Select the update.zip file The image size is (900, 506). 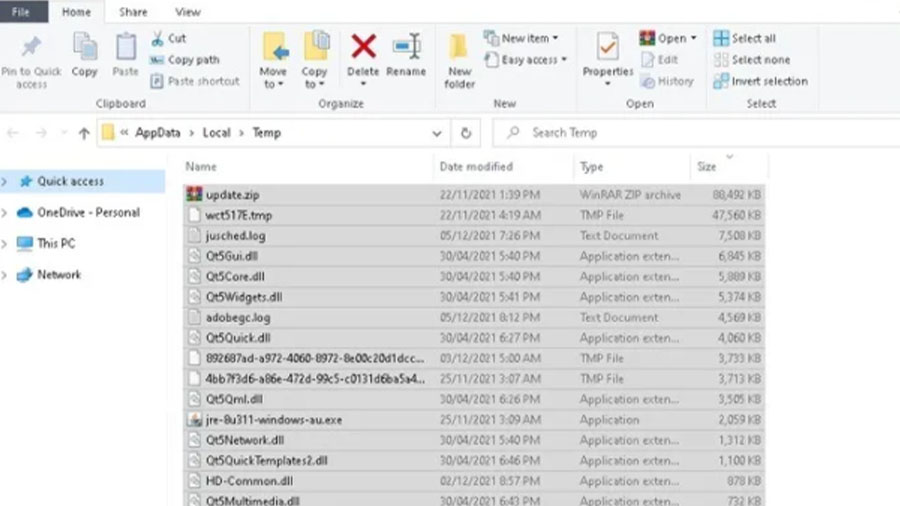click(x=232, y=195)
